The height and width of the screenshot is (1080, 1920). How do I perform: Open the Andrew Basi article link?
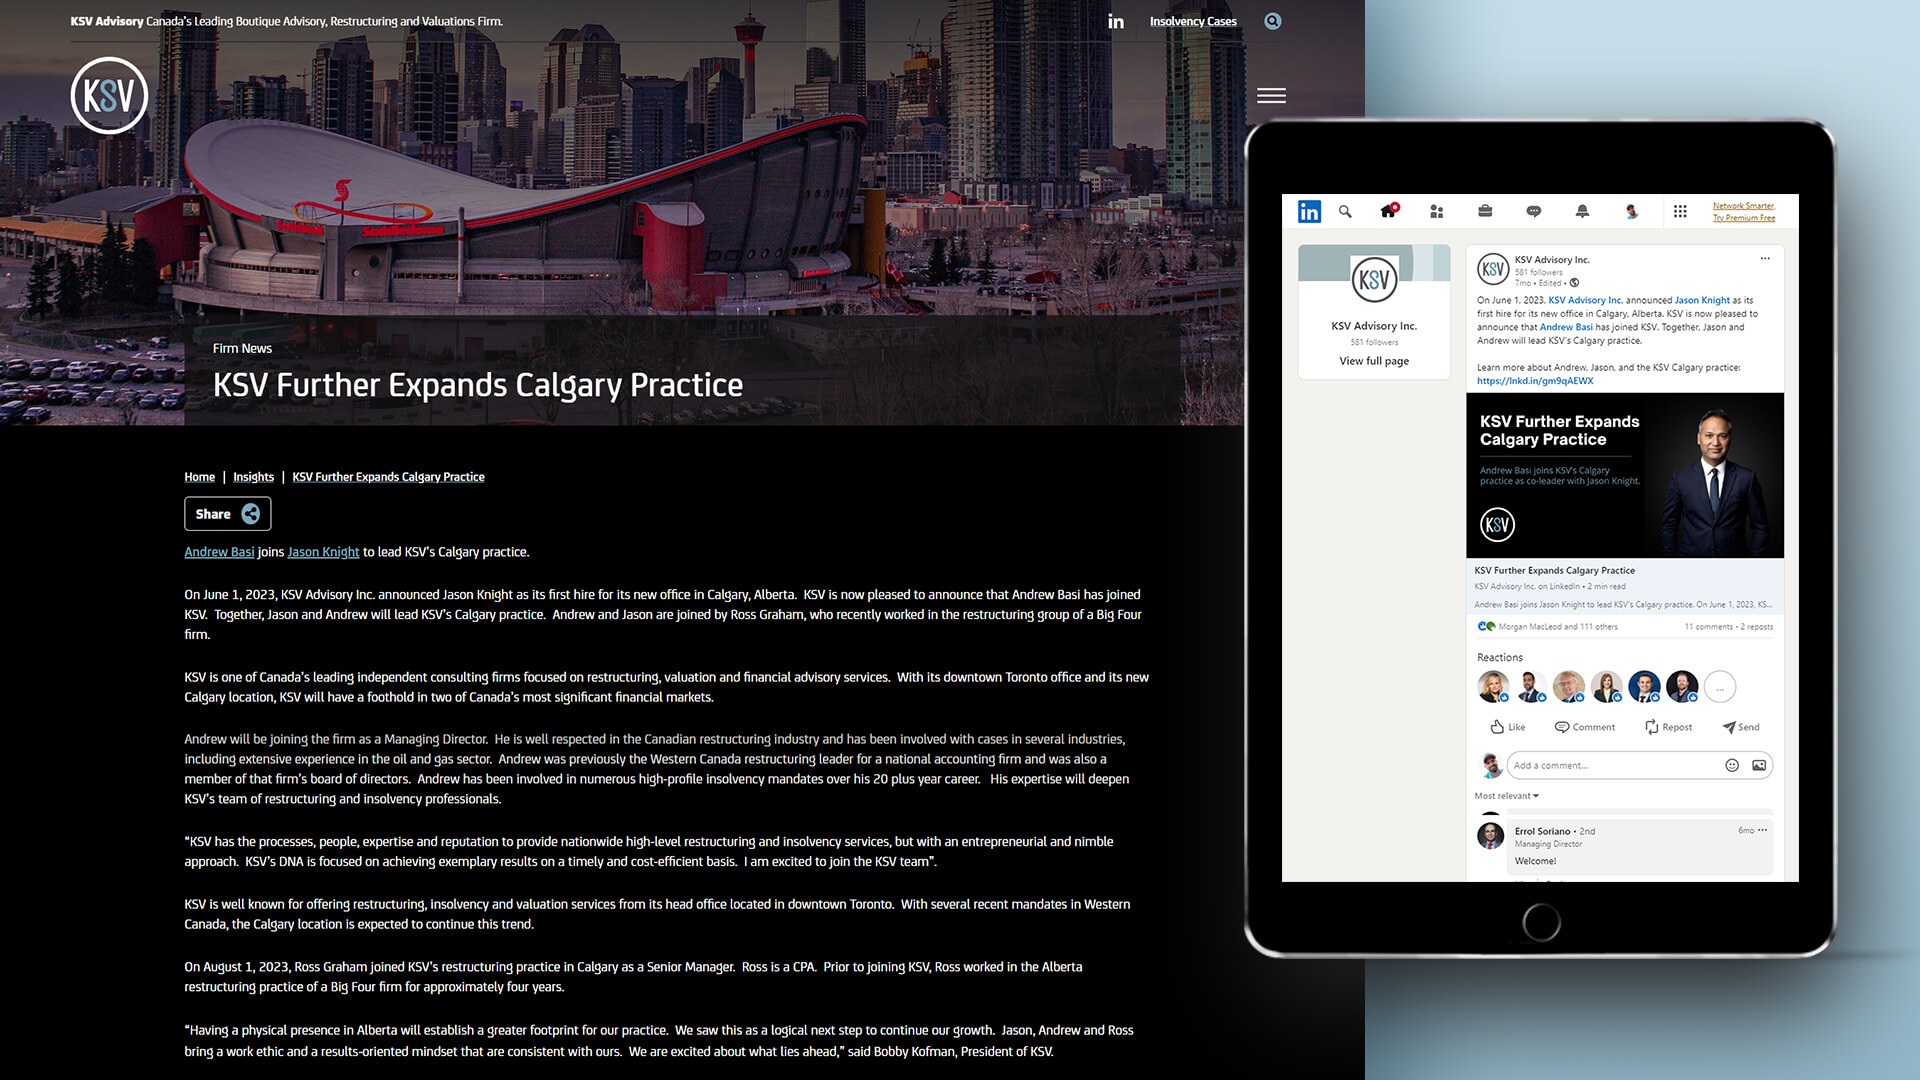[x=219, y=552]
